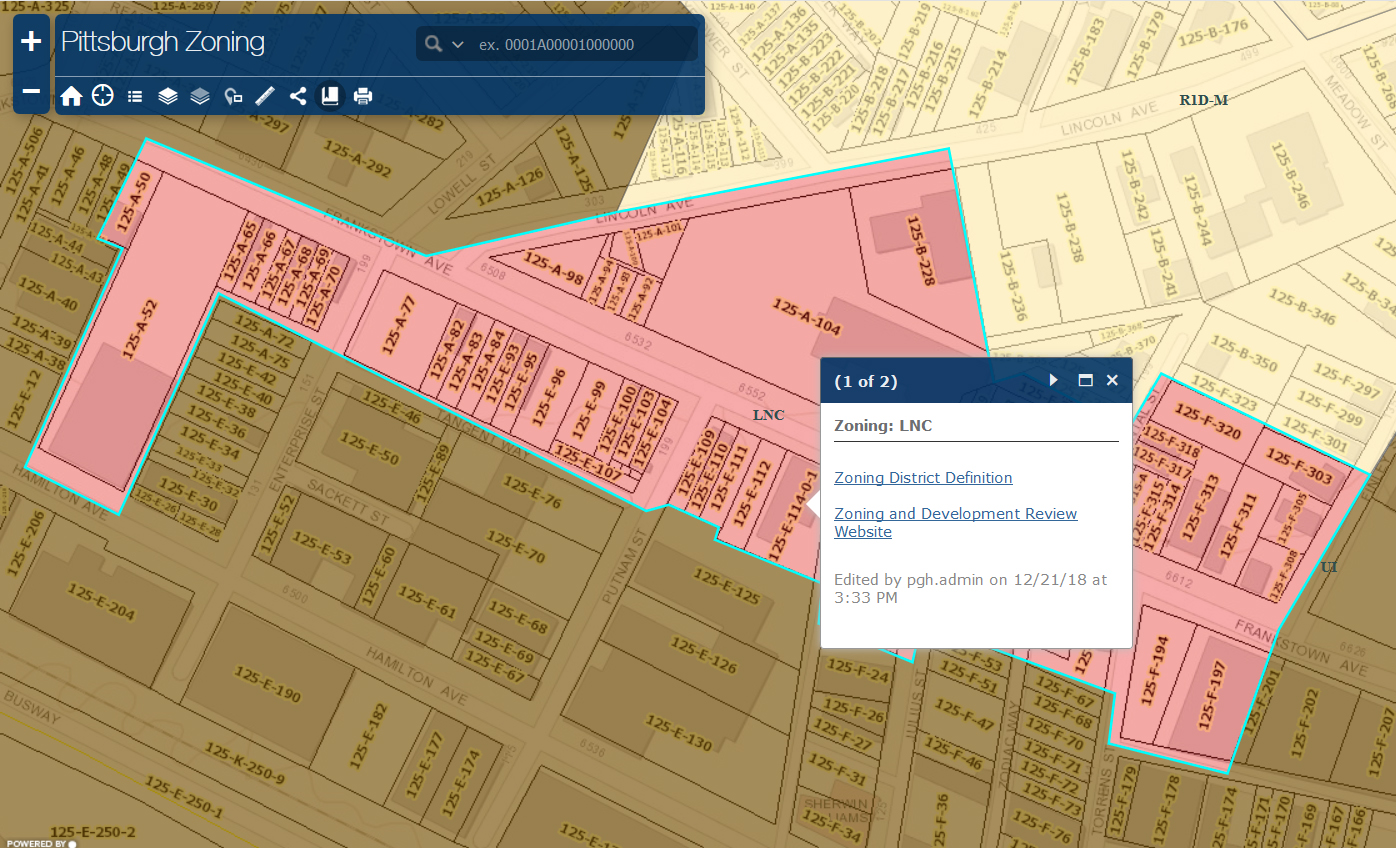Open the Zoning District Definition link
The height and width of the screenshot is (848, 1396).
pyautogui.click(x=923, y=478)
